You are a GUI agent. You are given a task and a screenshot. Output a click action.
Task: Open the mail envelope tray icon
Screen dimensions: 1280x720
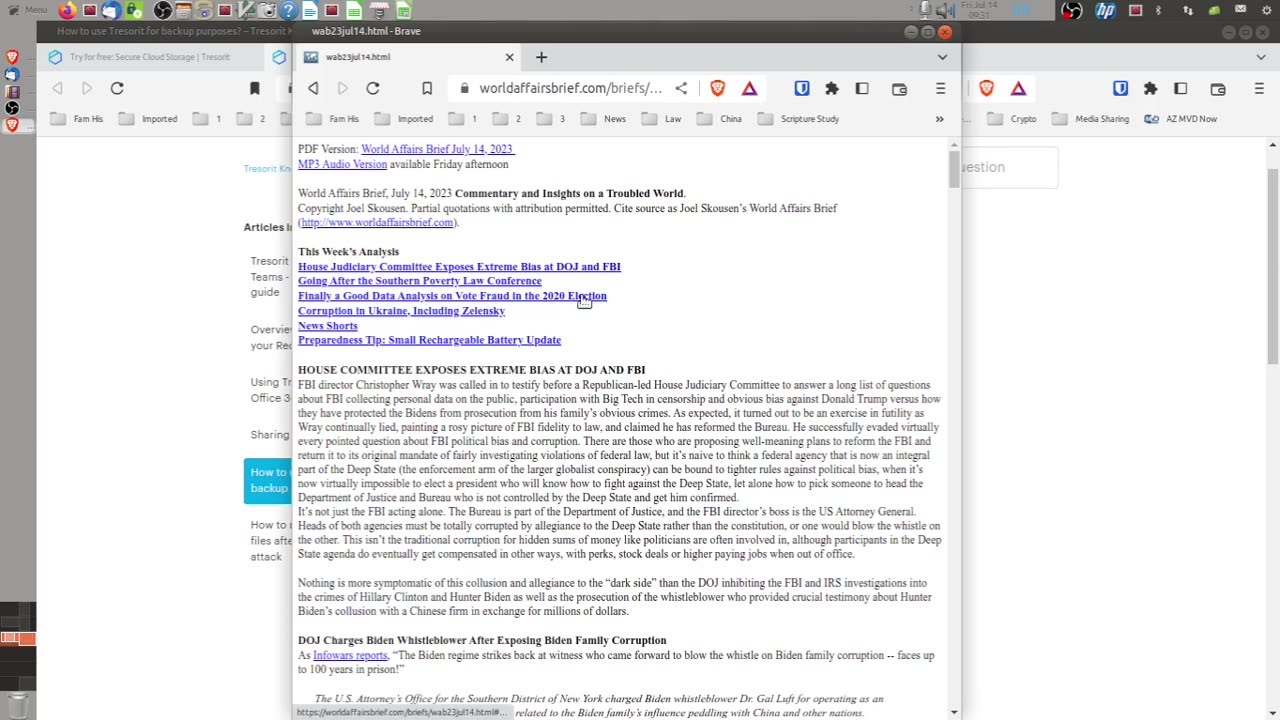[1241, 11]
